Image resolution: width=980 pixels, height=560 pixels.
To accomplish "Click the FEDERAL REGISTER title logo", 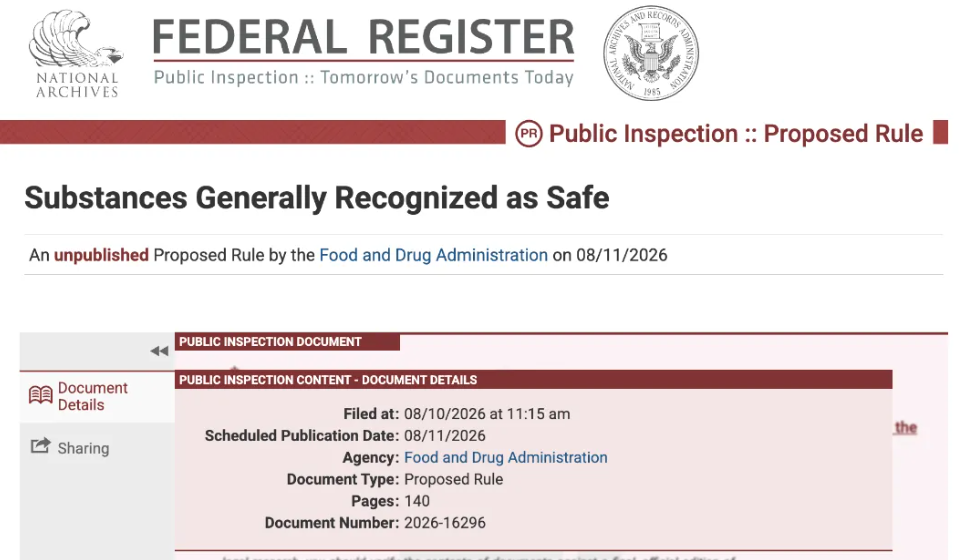I will click(363, 37).
